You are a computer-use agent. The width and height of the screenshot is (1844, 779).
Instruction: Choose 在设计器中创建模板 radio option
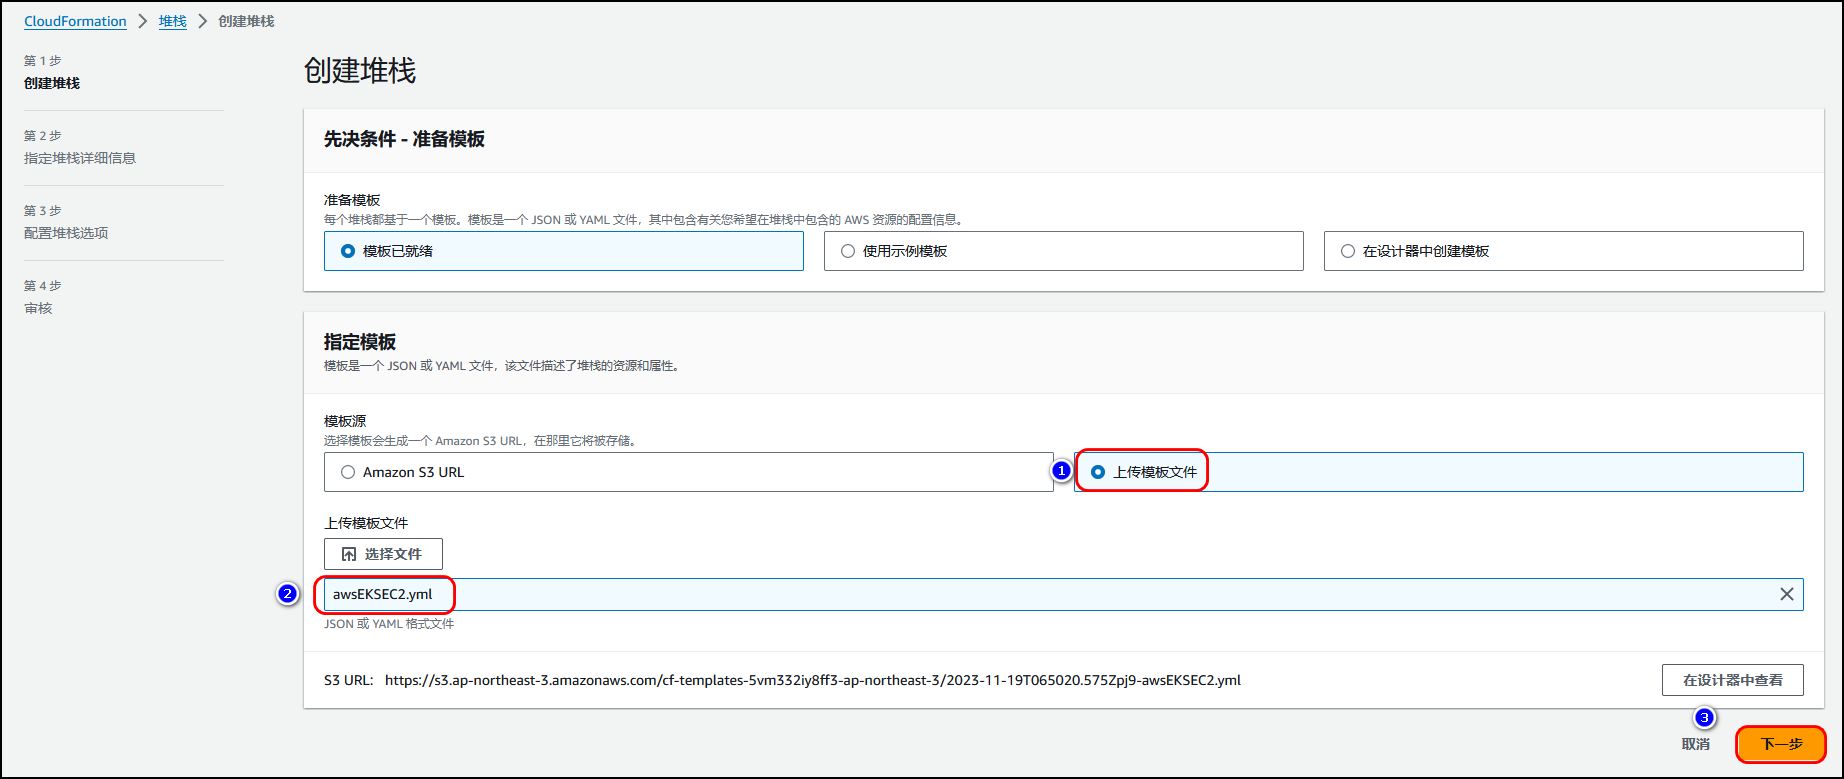click(1564, 251)
